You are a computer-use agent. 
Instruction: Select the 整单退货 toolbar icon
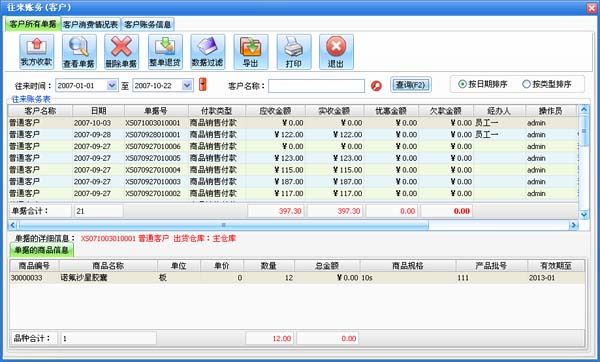click(x=165, y=52)
